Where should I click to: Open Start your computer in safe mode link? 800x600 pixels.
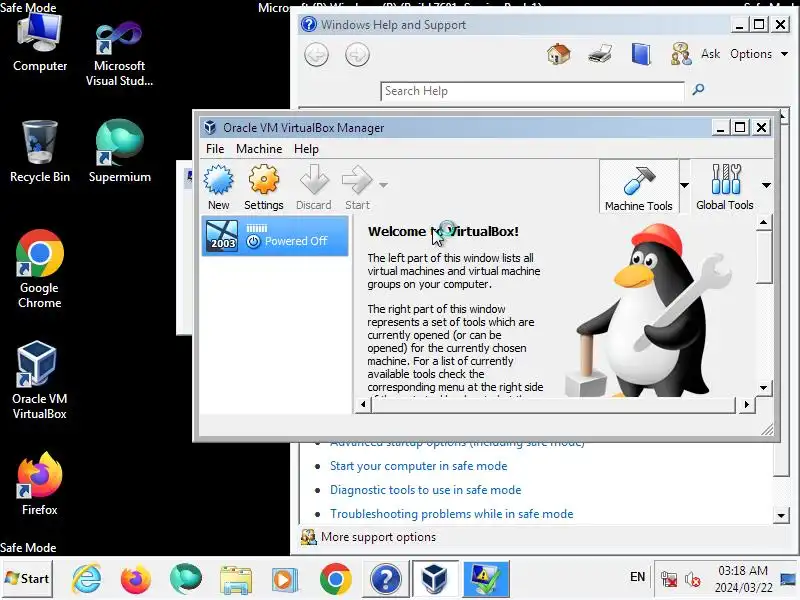418,466
